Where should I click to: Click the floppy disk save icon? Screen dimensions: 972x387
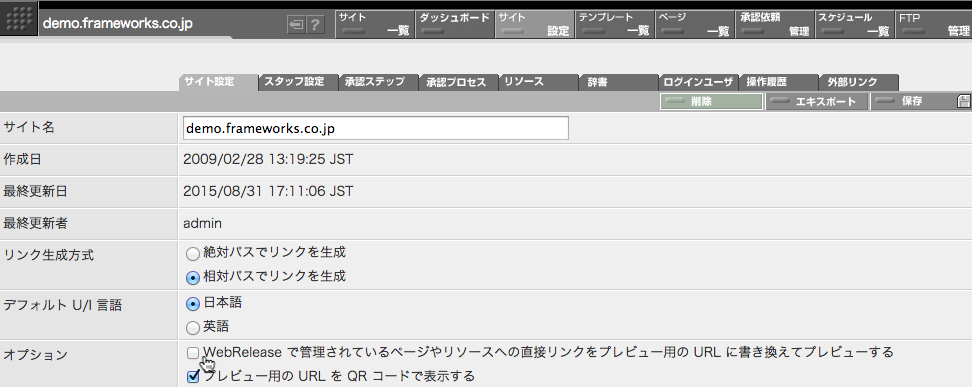pyautogui.click(x=964, y=102)
